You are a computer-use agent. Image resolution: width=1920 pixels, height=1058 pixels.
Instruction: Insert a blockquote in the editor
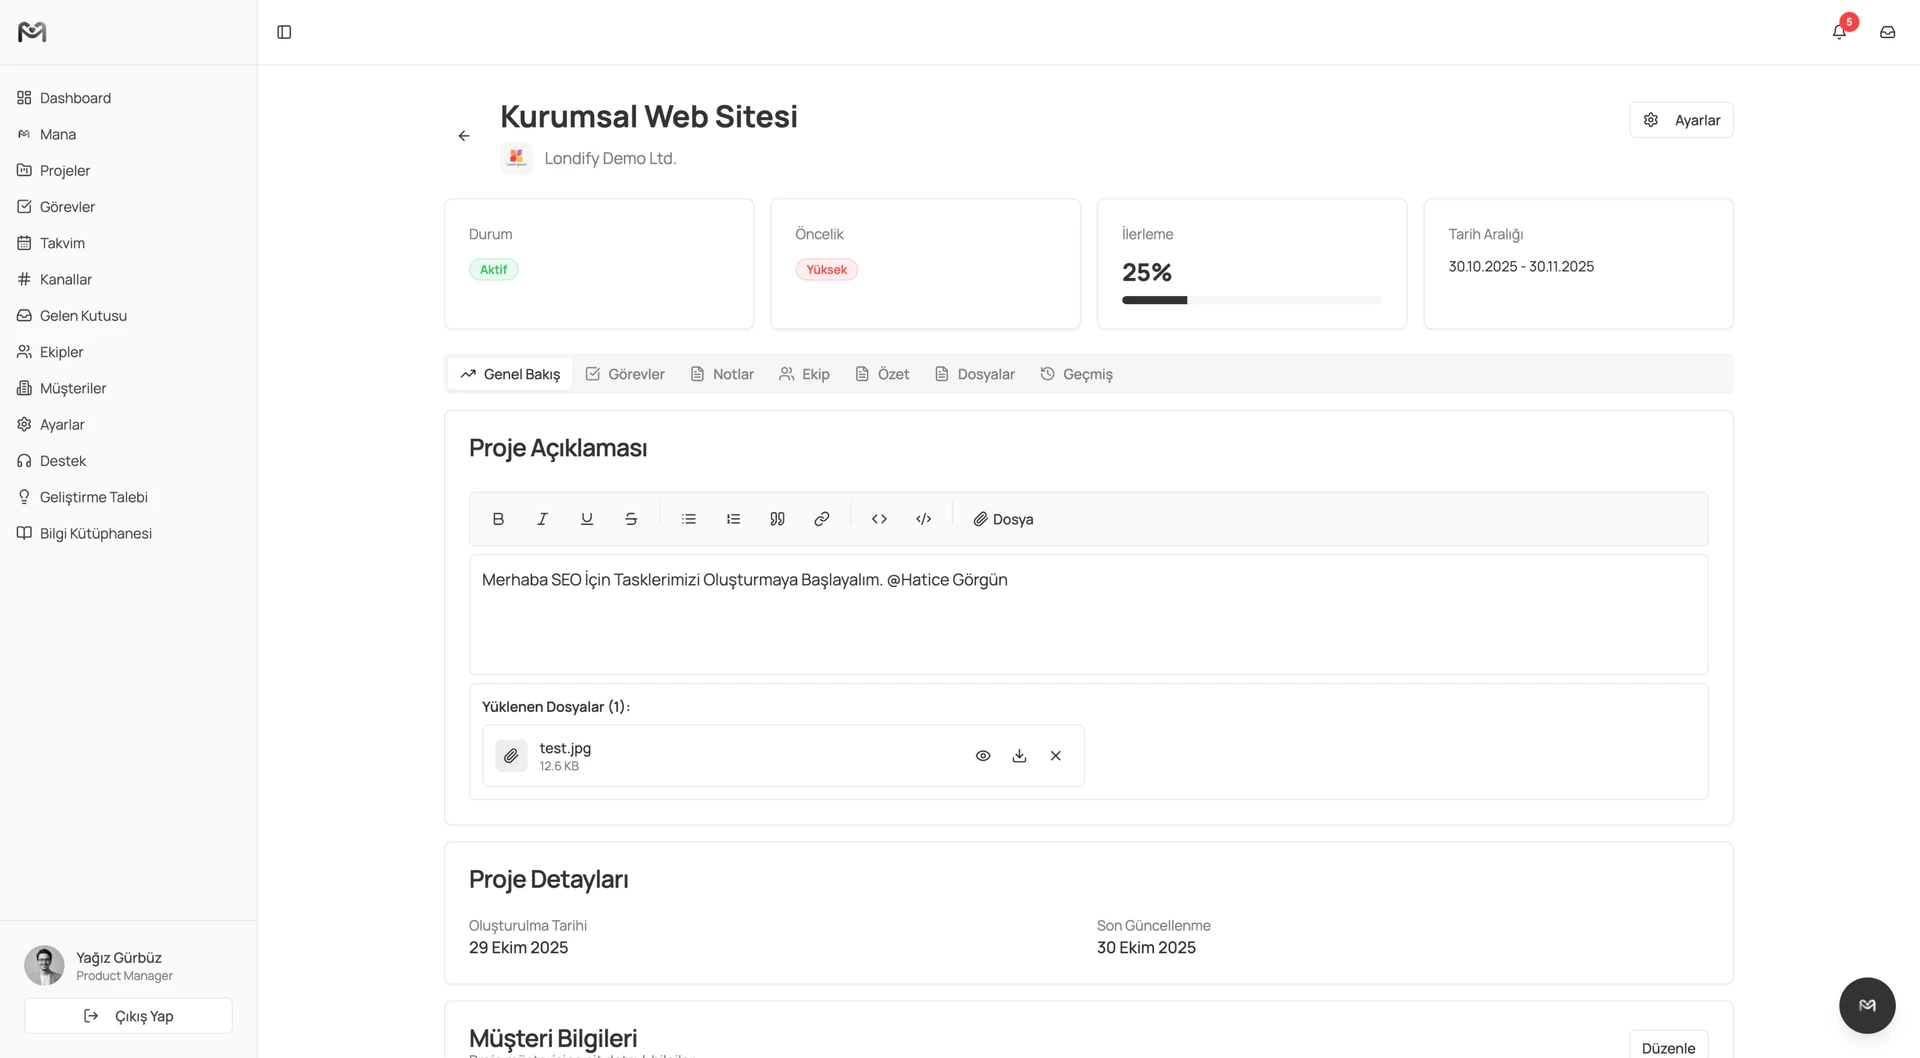point(777,518)
